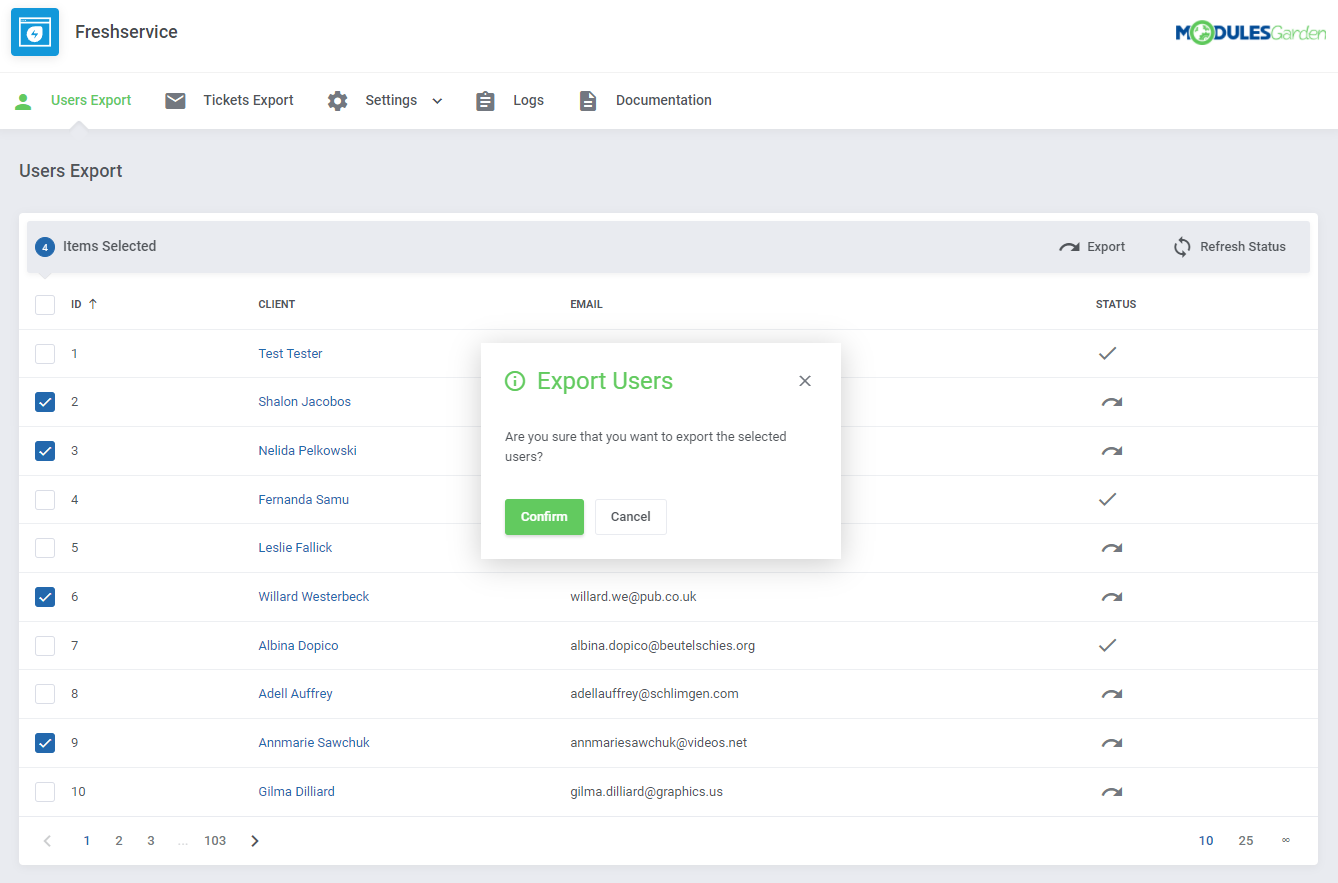Uncheck the checkbox for Willard Westerbeck

point(45,597)
